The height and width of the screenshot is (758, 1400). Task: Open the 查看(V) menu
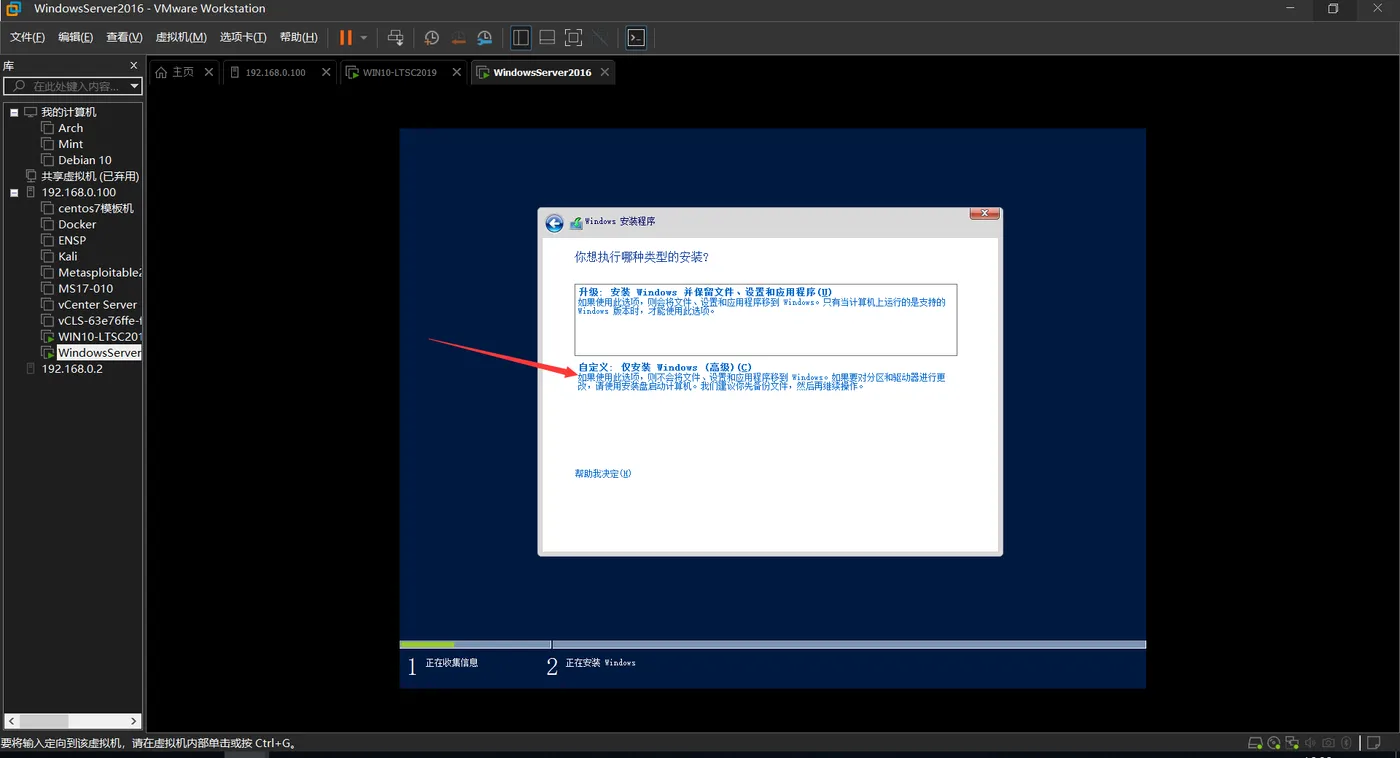click(124, 38)
